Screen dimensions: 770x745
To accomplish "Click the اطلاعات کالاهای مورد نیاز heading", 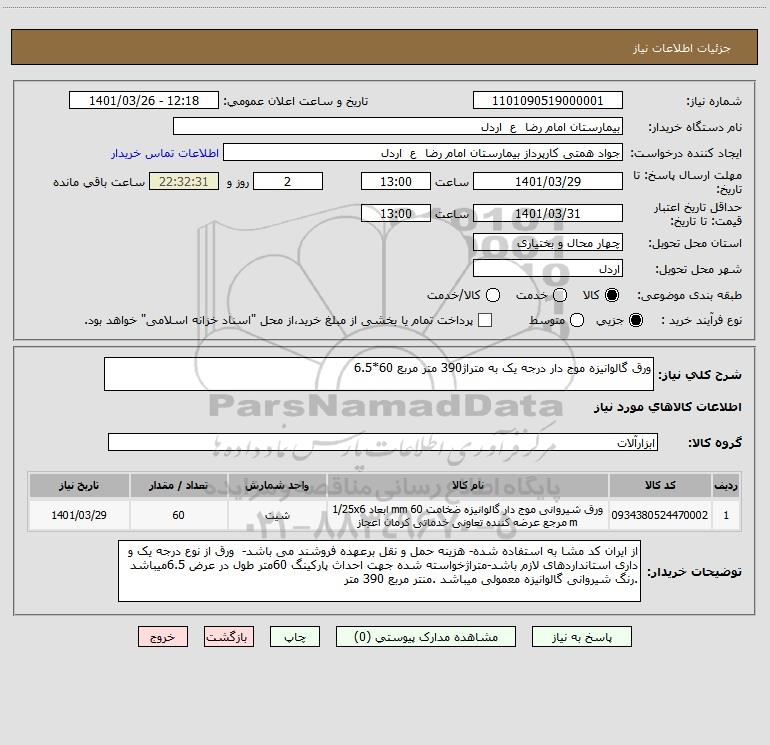I will (x=667, y=407).
